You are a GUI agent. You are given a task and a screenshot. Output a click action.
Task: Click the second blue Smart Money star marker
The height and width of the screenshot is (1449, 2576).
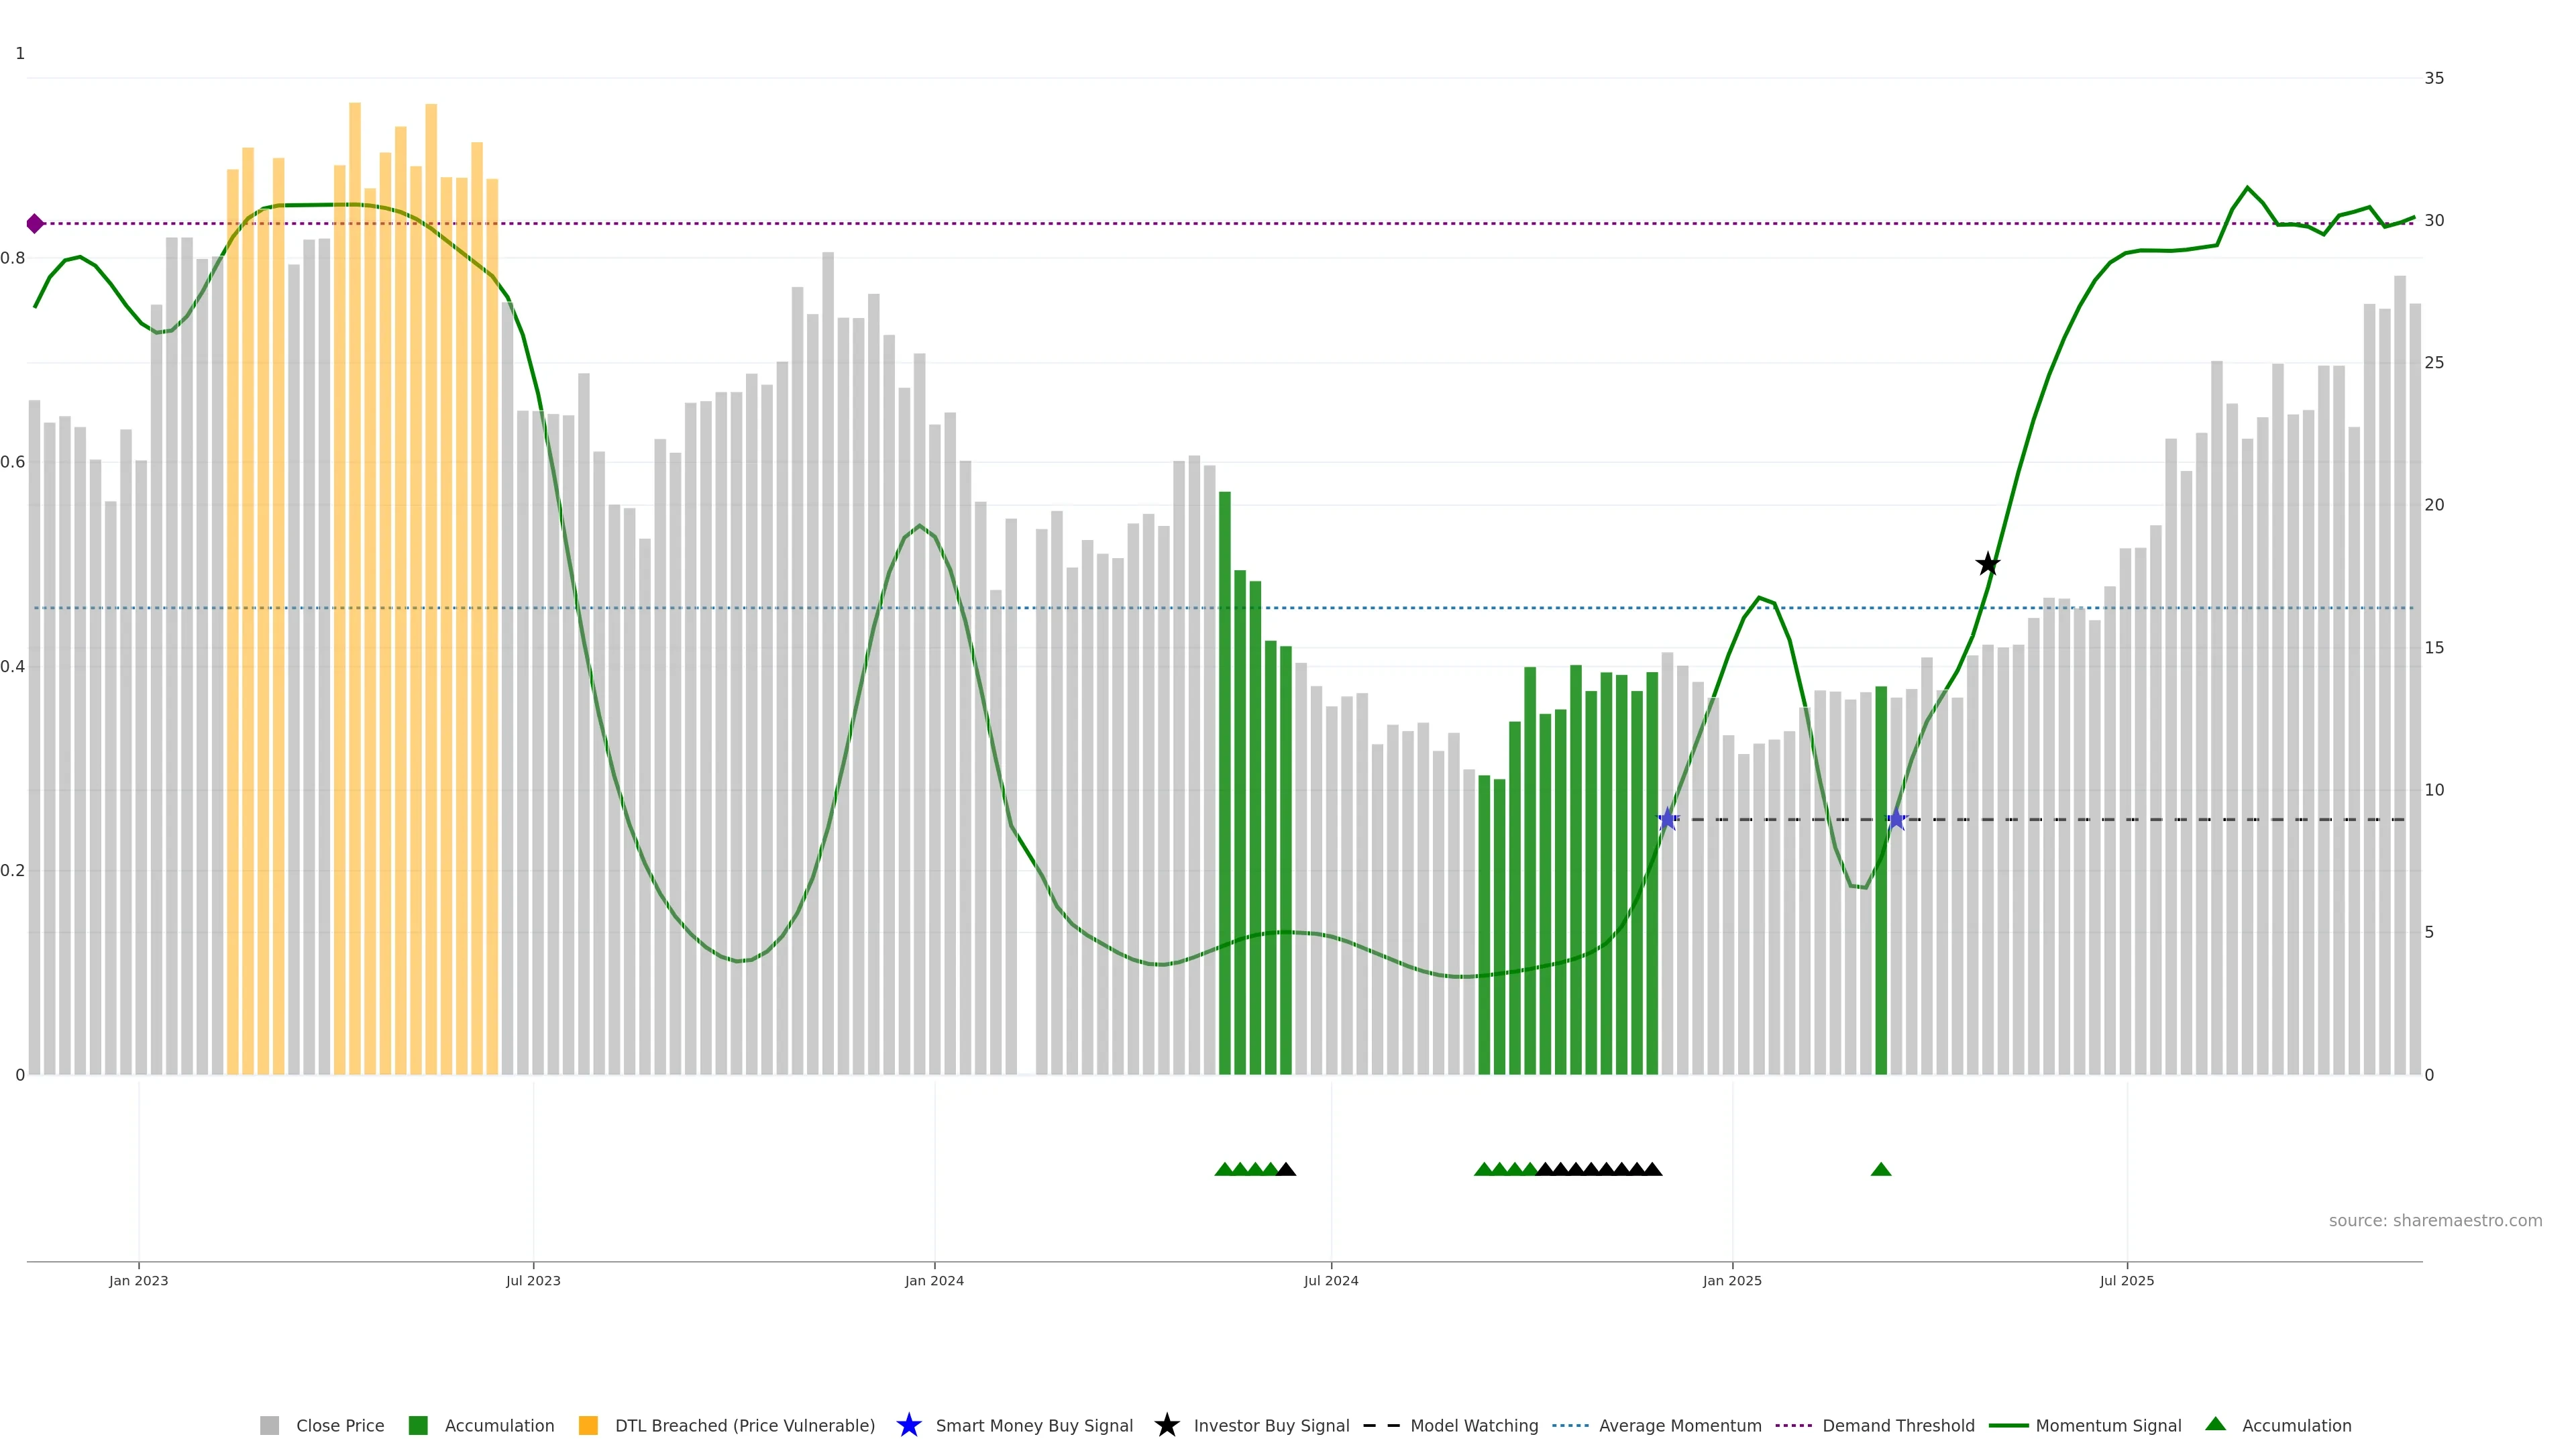point(1896,819)
